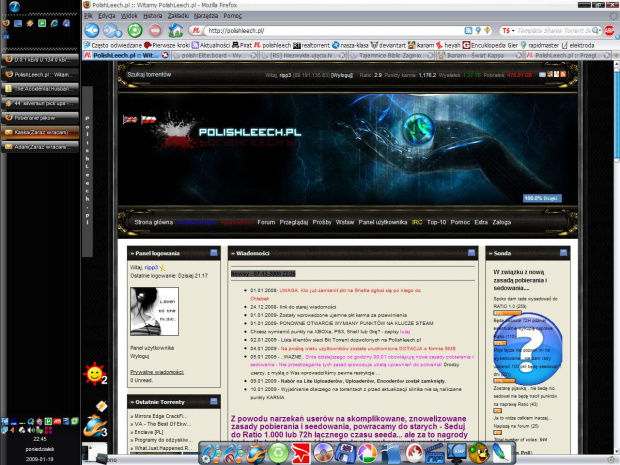
Task: Open the Encyklopedia Gier bookmark
Action: tap(490, 45)
